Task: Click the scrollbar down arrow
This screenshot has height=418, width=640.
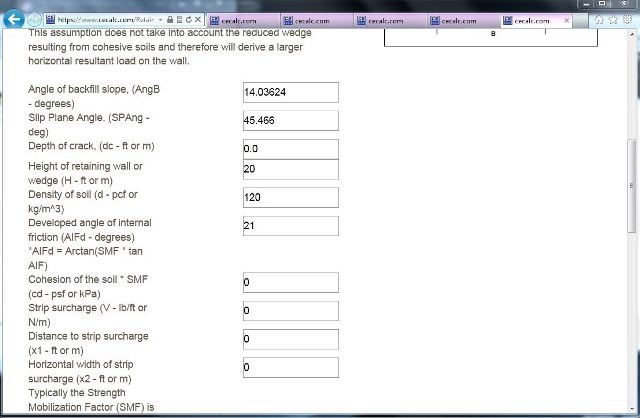Action: 632,408
